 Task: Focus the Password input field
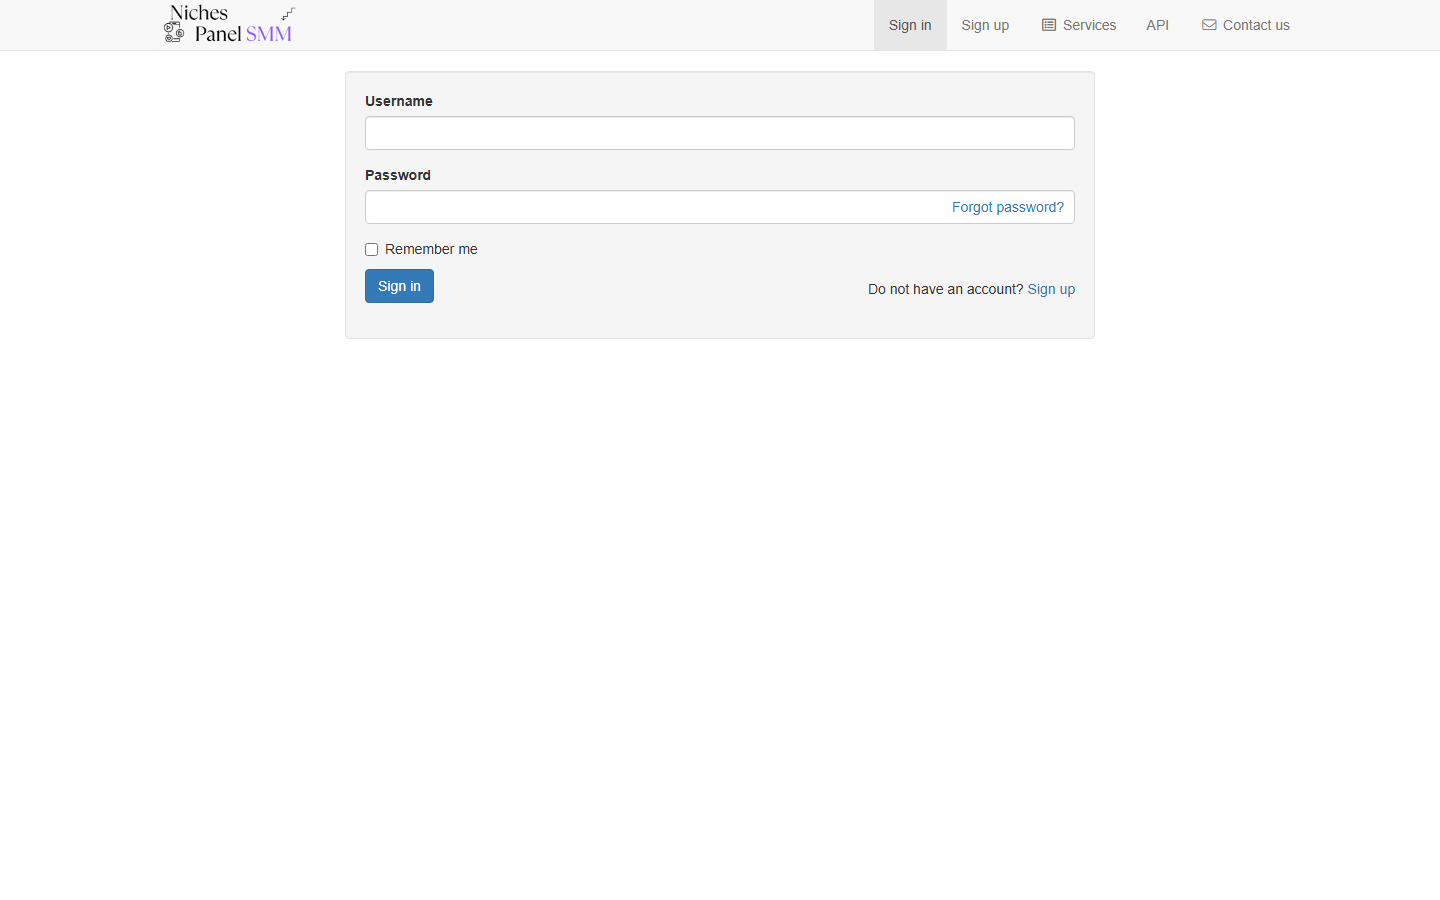click(x=650, y=207)
